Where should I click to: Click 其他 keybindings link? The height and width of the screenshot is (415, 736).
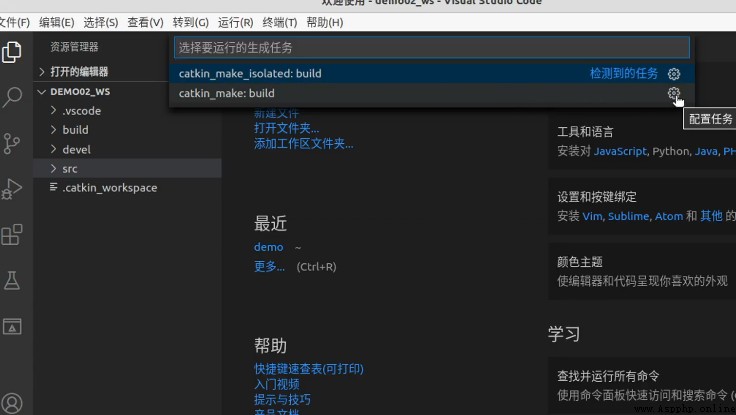click(711, 216)
